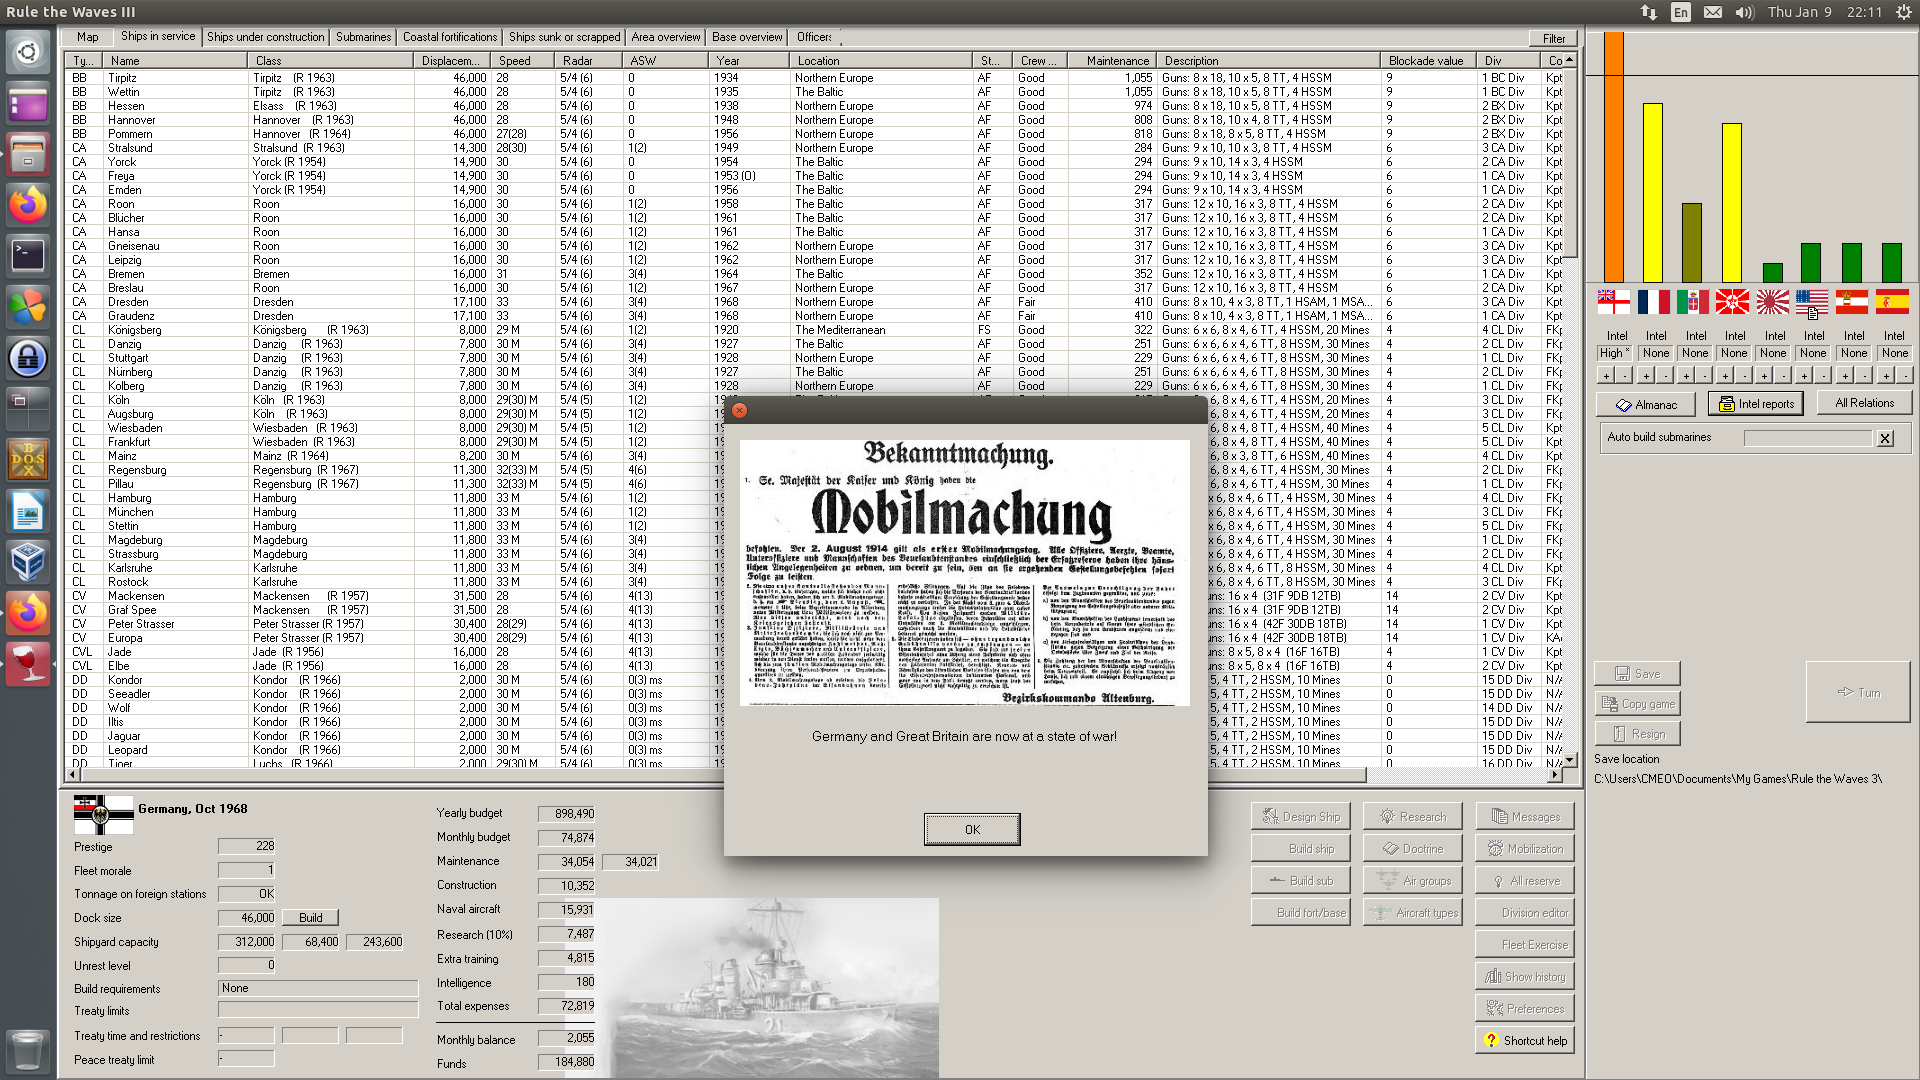1920x1080 pixels.
Task: Open the Trash in the dock
Action: (x=28, y=1051)
